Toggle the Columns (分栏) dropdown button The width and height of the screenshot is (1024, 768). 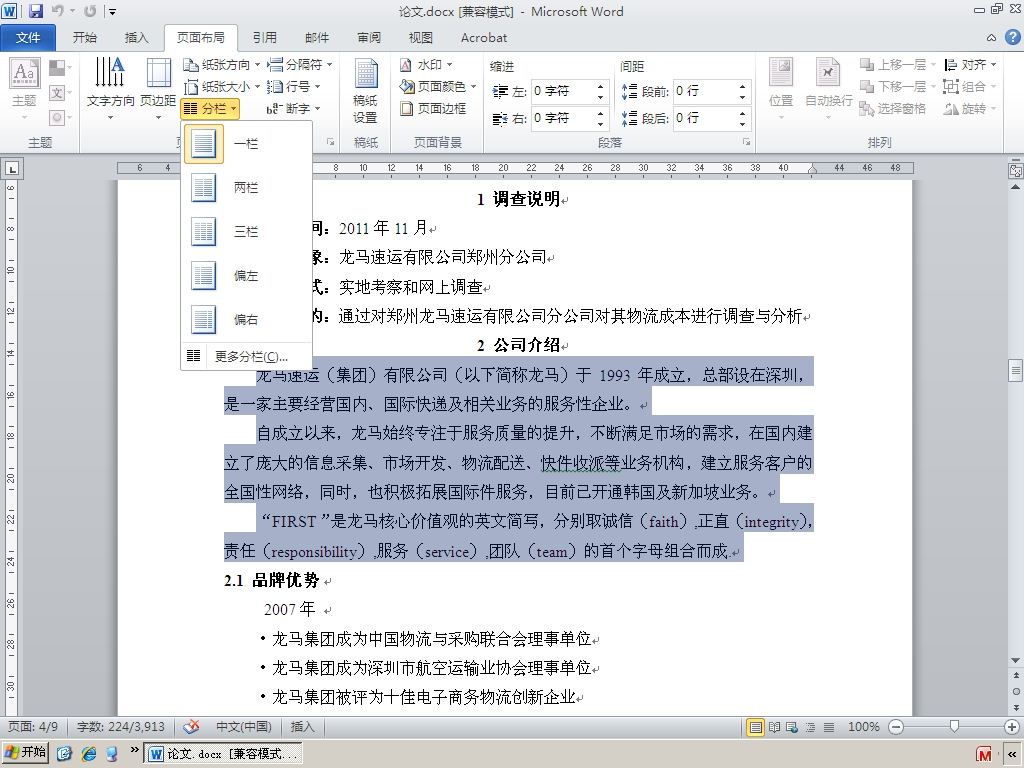click(210, 108)
